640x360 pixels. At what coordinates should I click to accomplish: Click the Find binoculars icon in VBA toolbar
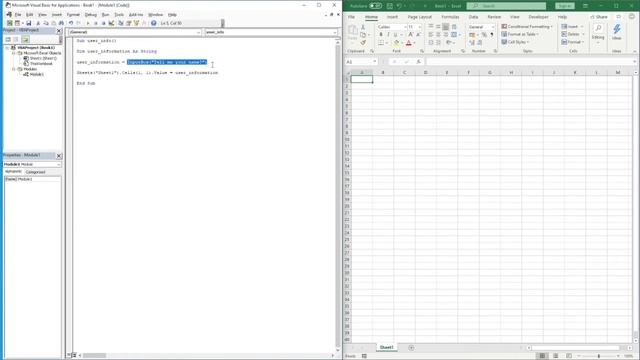tap(61, 23)
